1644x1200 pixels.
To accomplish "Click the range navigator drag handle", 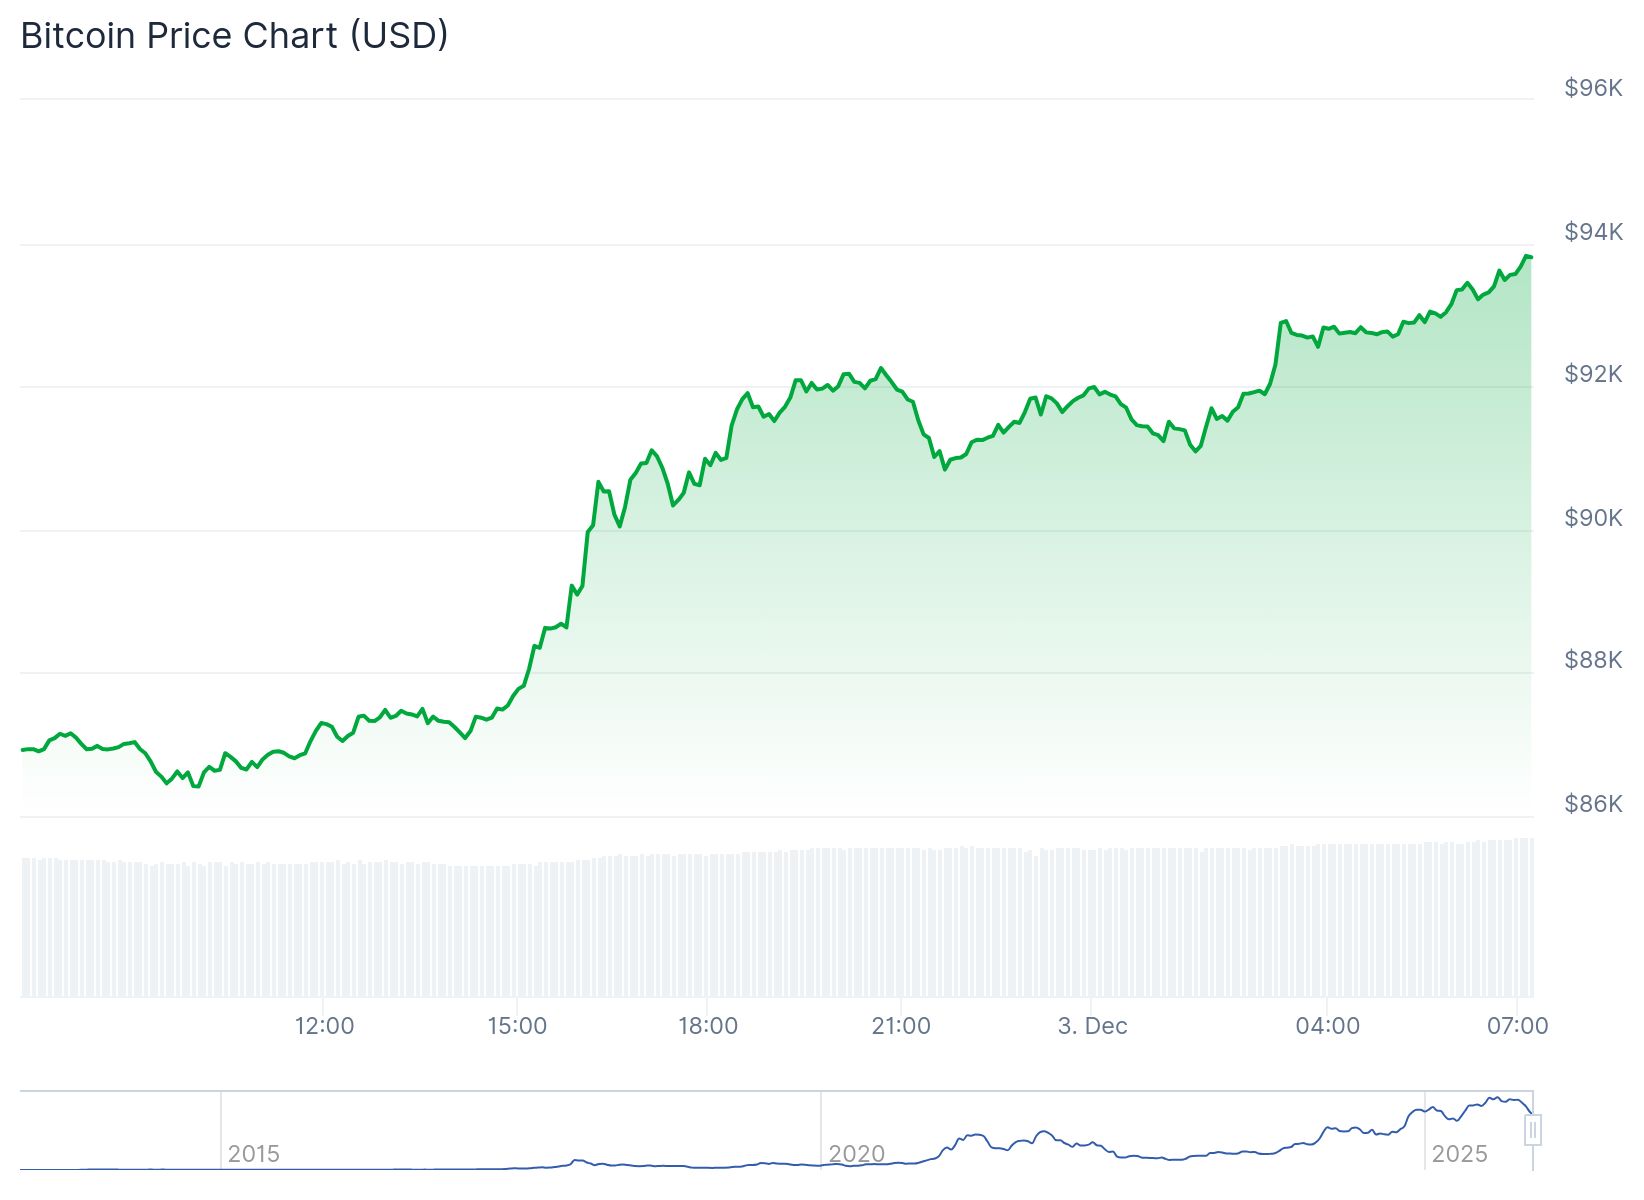I will point(1533,1130).
